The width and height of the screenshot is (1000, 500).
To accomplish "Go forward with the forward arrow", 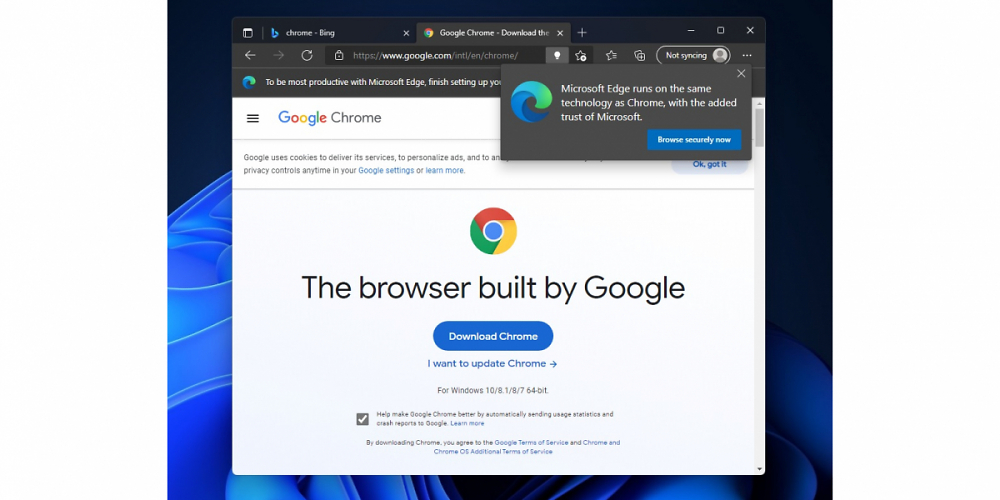I will [278, 55].
